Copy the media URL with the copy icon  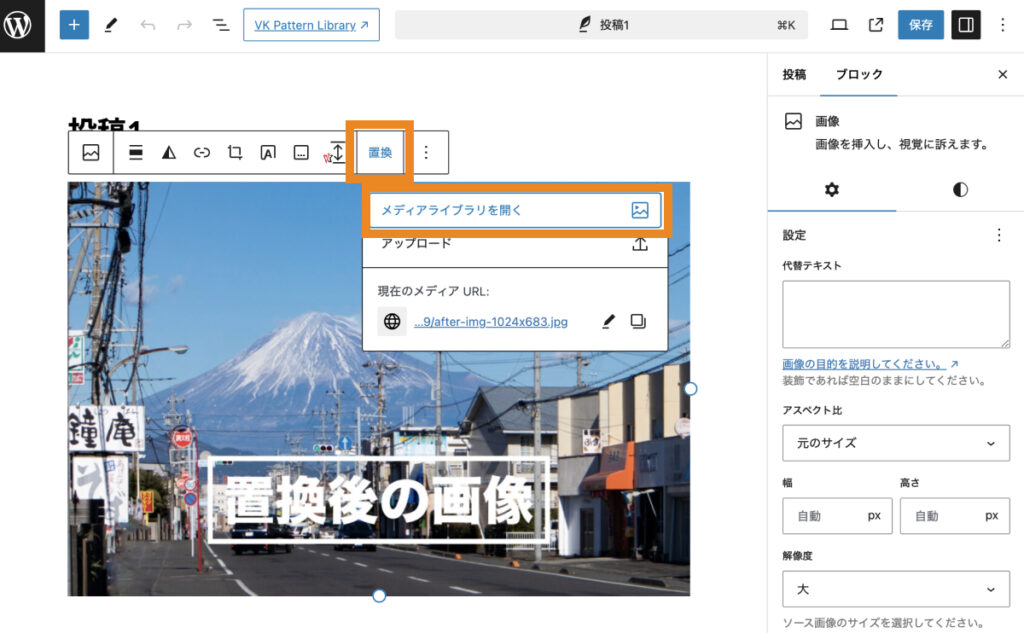pos(640,321)
